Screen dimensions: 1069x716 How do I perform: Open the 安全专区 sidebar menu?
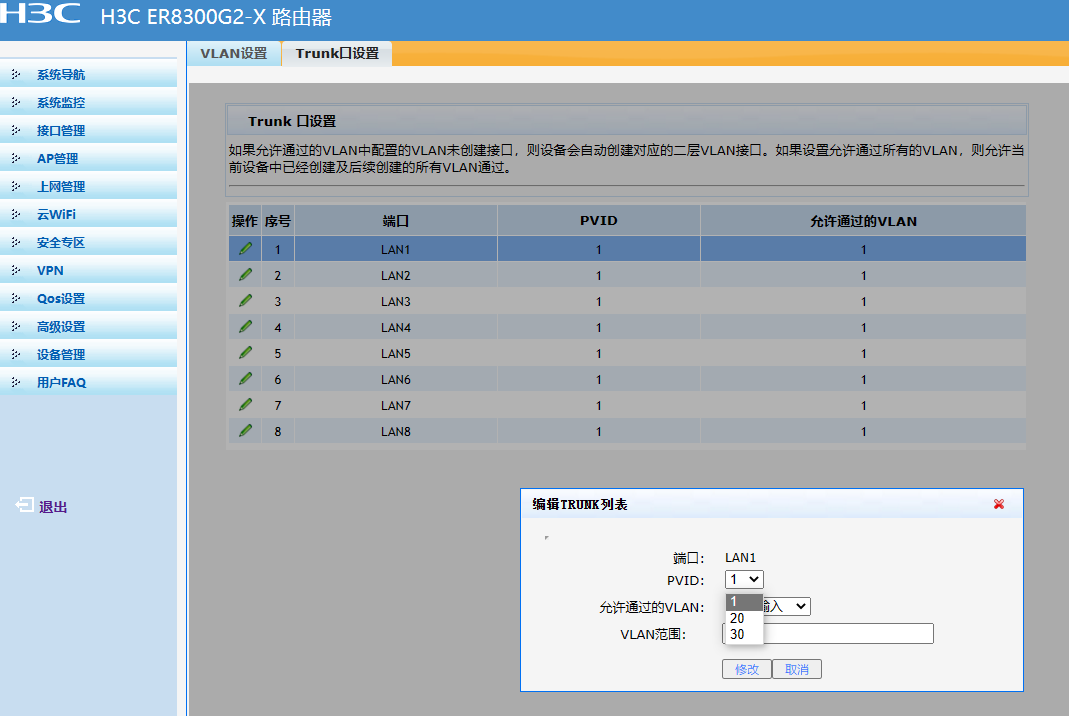(89, 241)
